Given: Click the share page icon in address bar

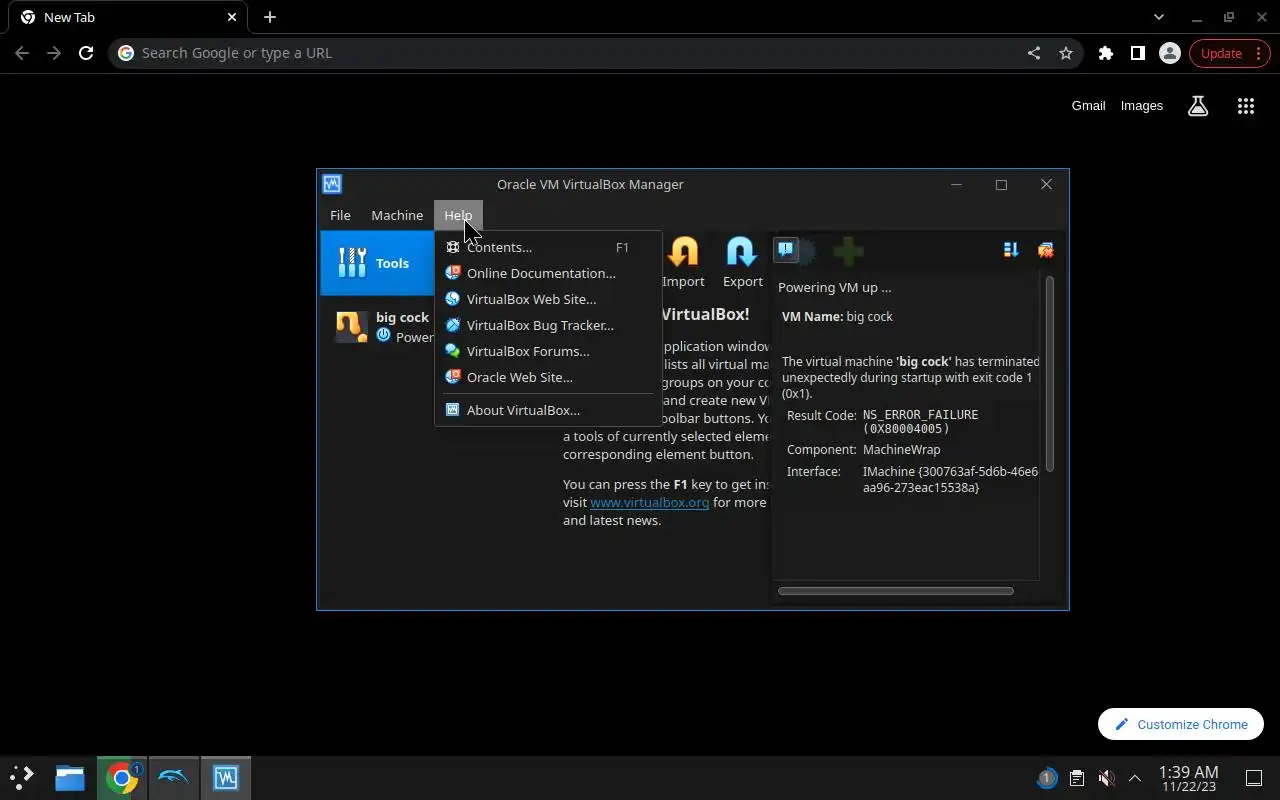Looking at the screenshot, I should tap(1034, 53).
